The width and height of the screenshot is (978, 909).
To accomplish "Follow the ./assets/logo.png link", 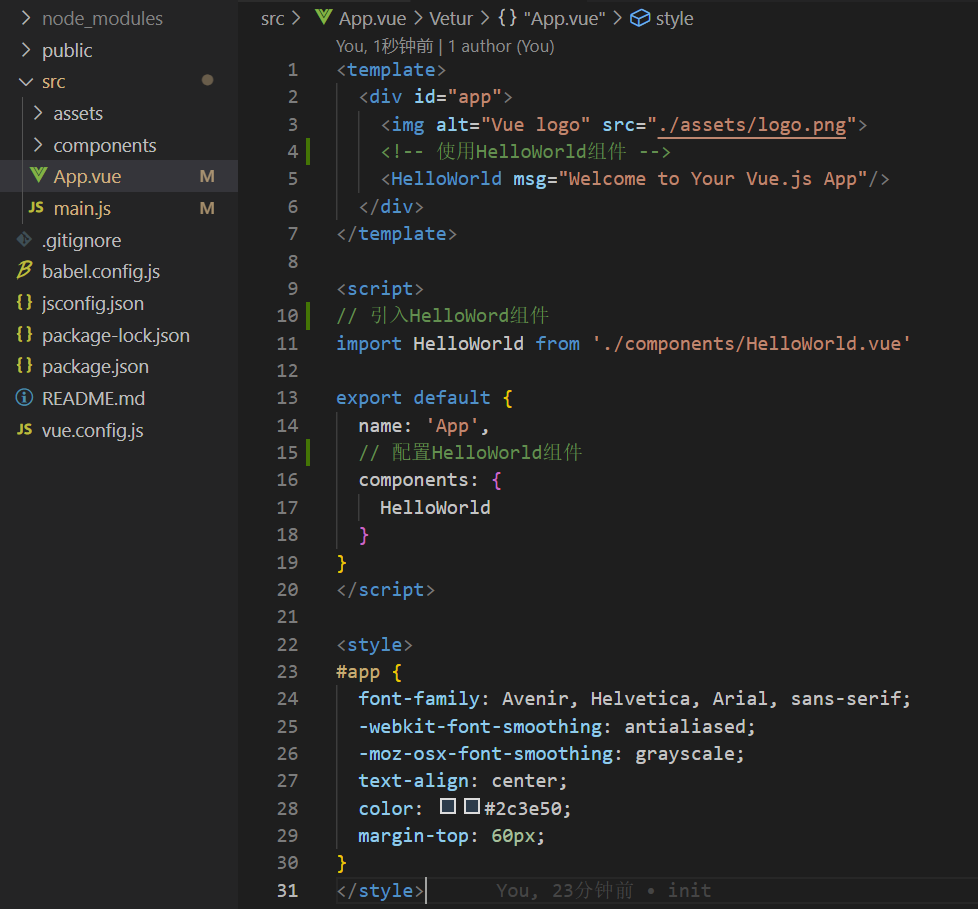I will pyautogui.click(x=752, y=125).
